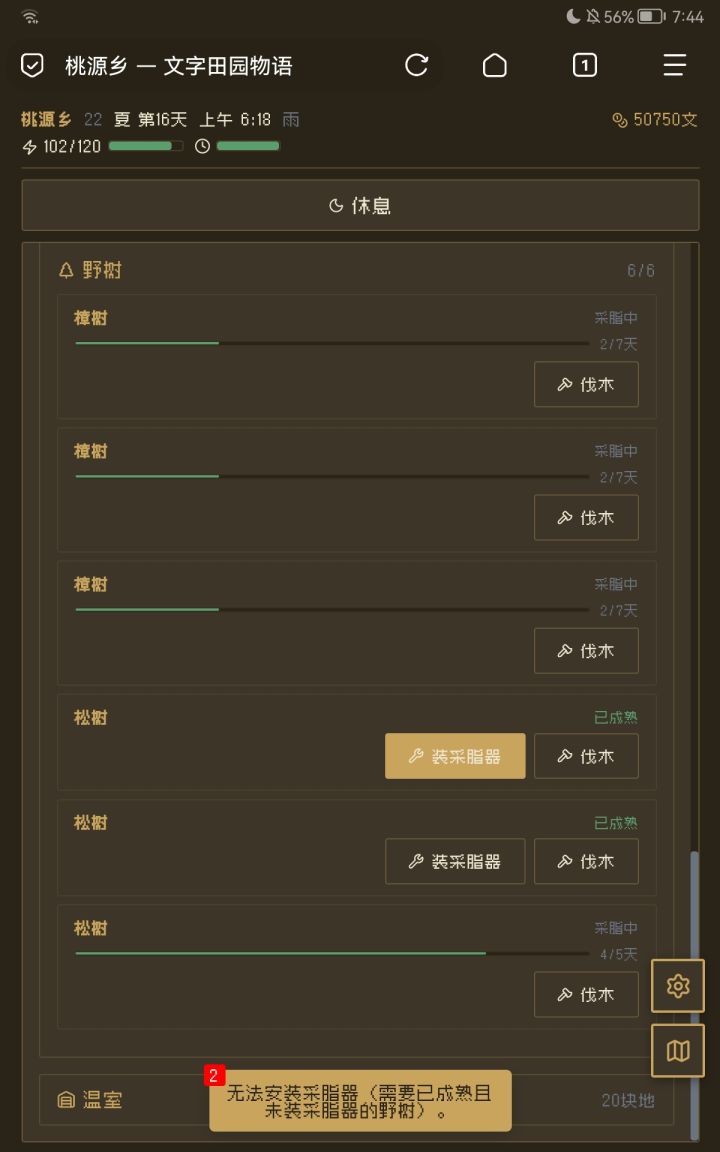Click the 休息 rest button

[x=360, y=206]
